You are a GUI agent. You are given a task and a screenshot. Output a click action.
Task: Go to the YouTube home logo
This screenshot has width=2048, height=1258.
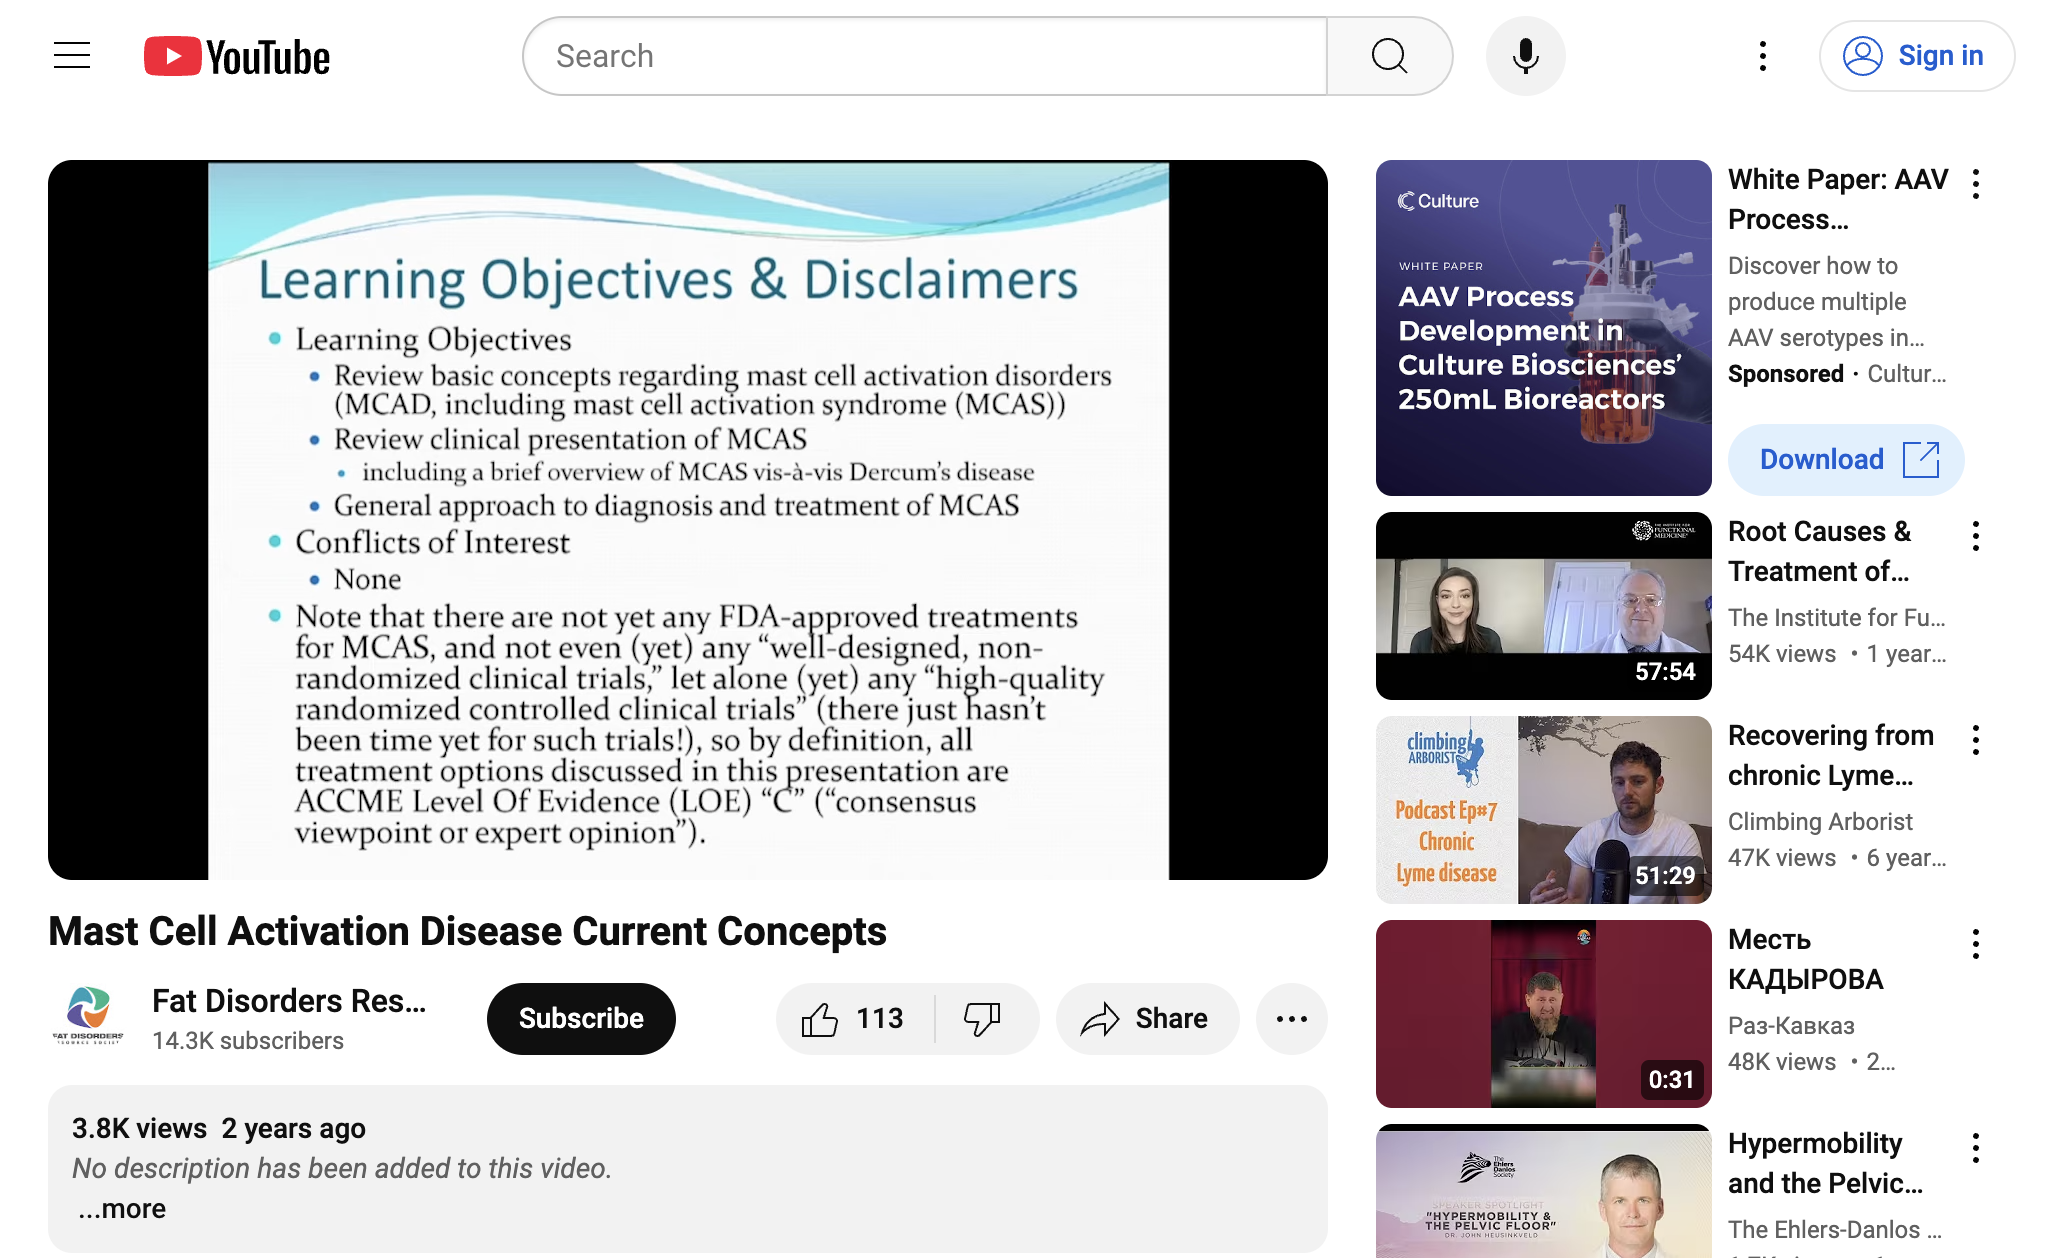point(237,57)
